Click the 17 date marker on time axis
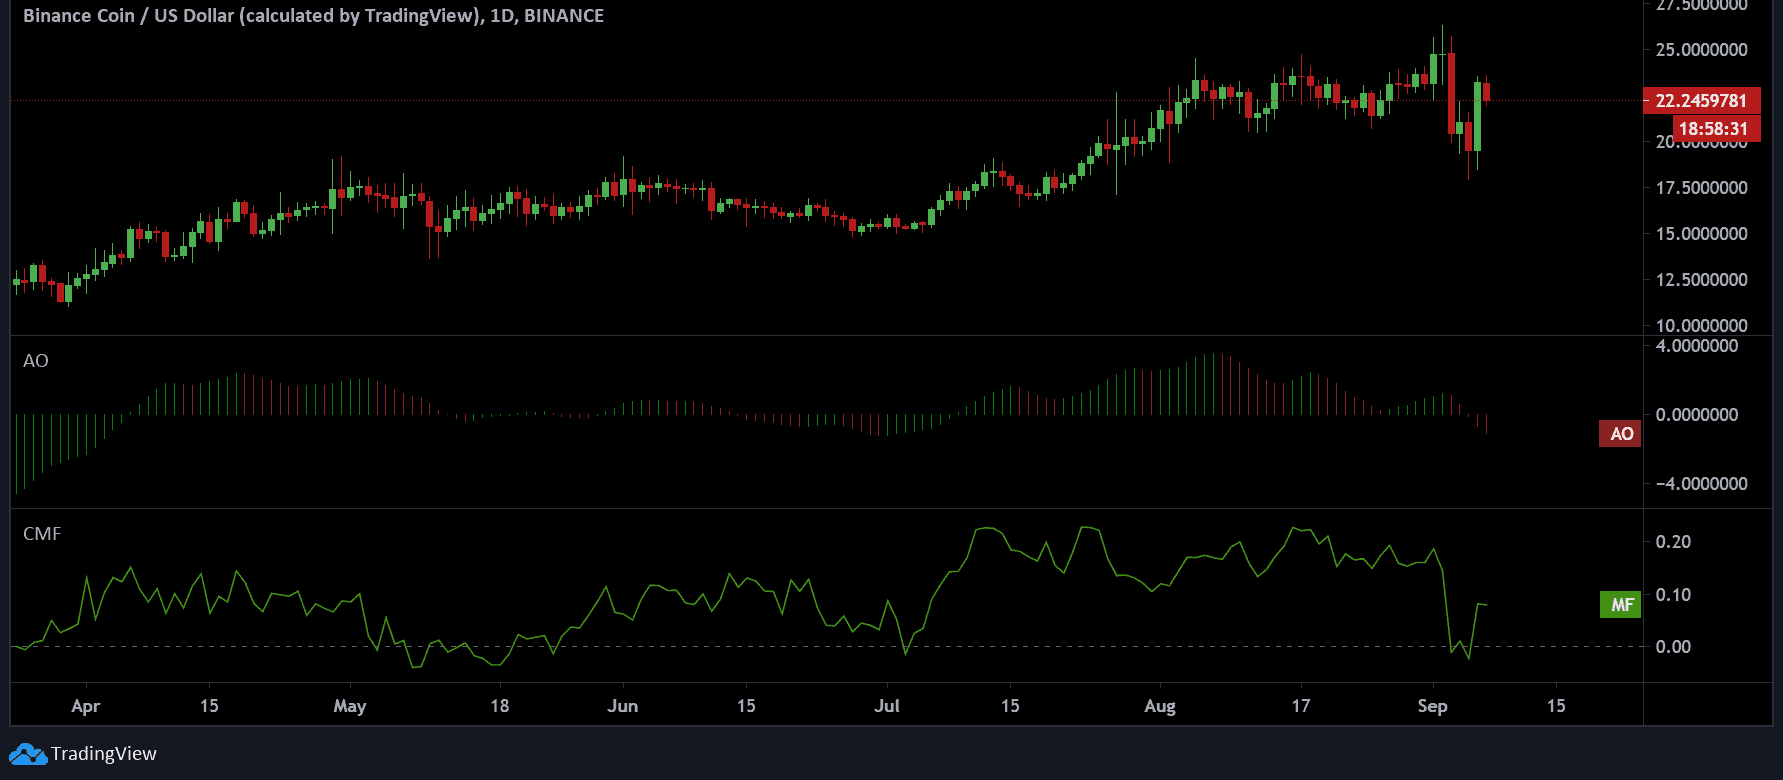Screen dimensions: 1783x780 [x=1300, y=706]
